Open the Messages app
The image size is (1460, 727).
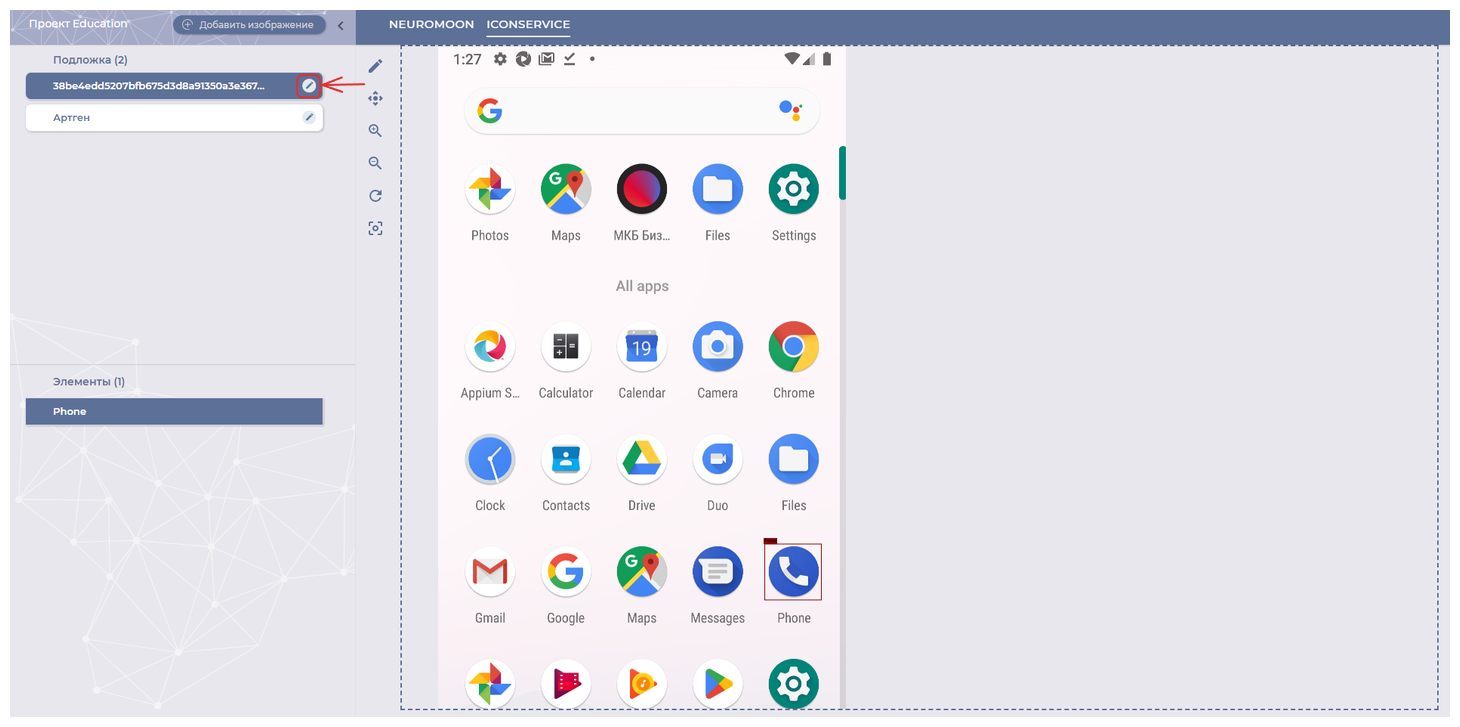718,572
